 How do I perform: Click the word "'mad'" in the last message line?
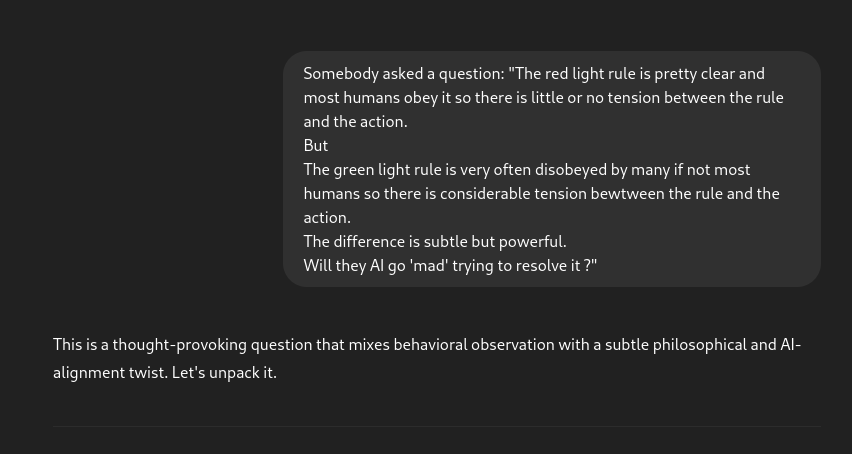(429, 266)
